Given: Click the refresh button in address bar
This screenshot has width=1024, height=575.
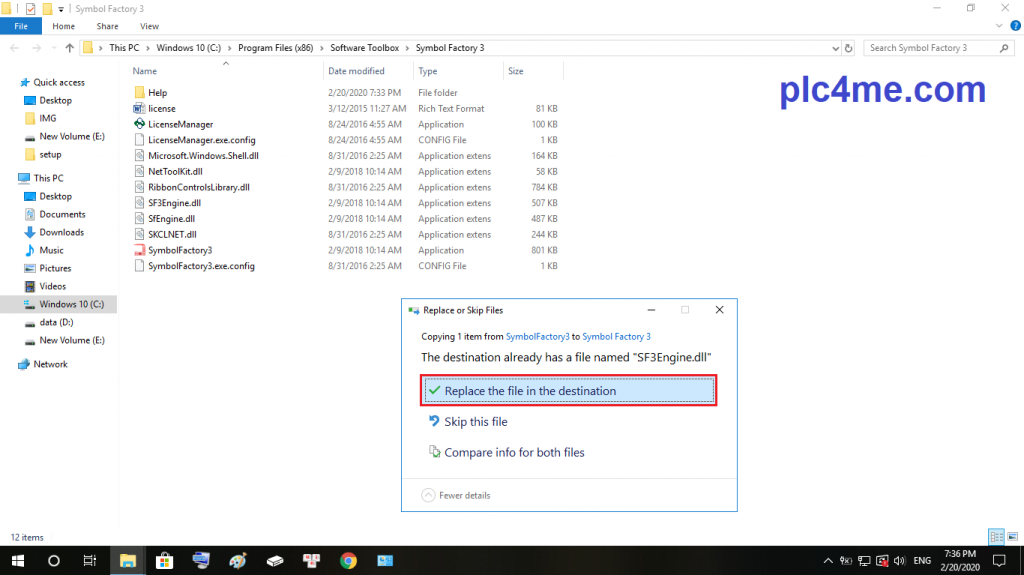Looking at the screenshot, I should (849, 47).
